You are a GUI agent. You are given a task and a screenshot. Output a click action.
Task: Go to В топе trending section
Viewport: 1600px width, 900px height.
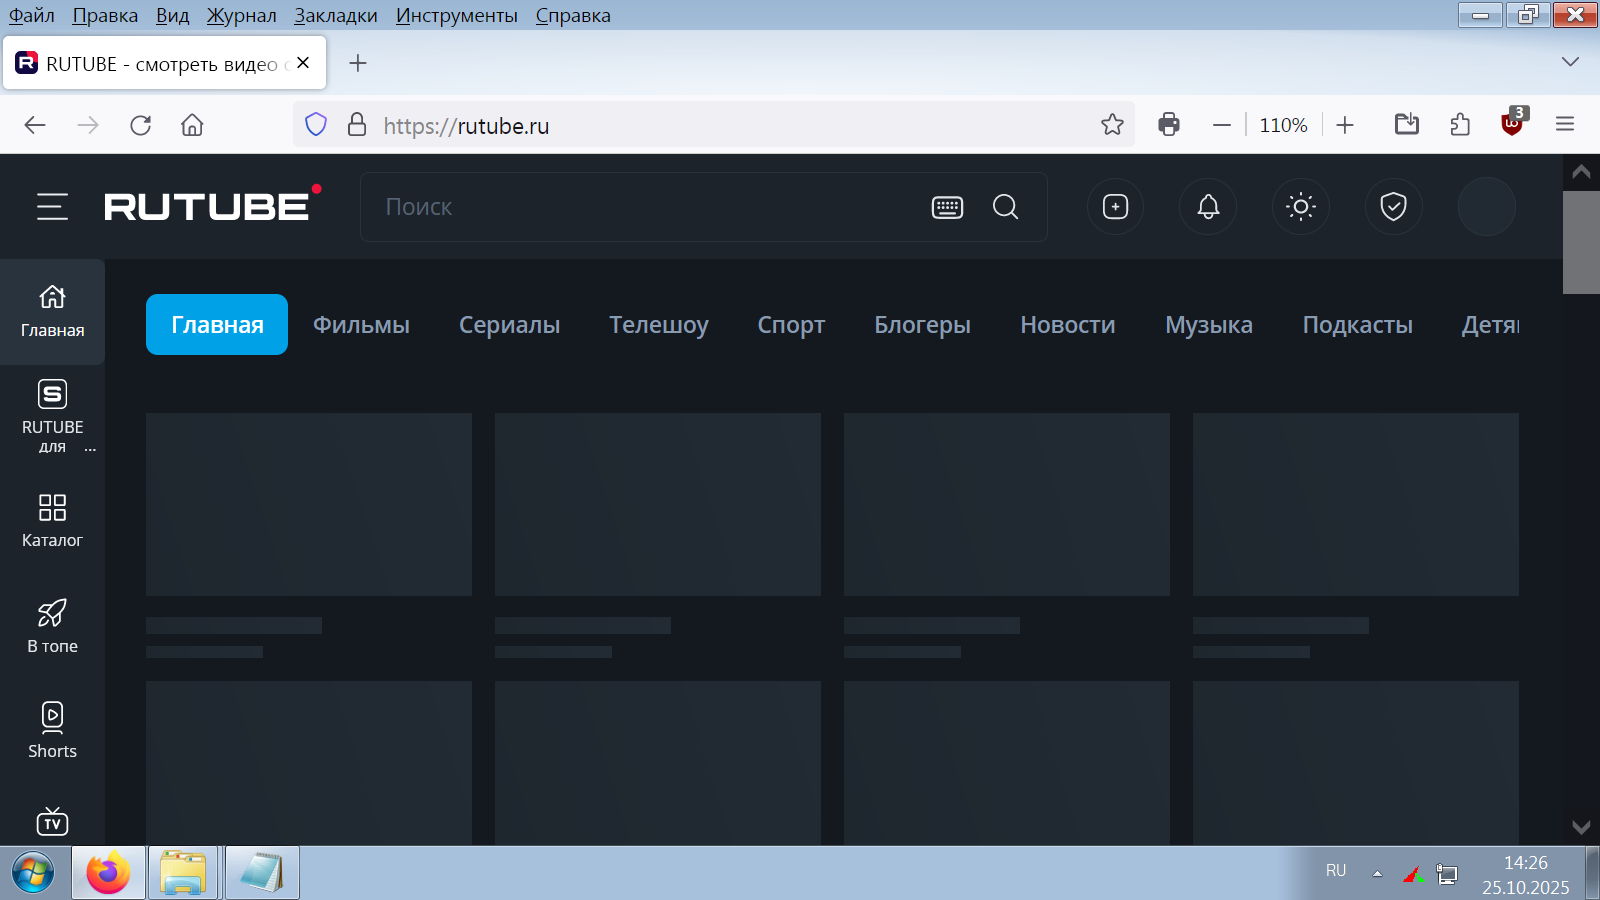52,626
